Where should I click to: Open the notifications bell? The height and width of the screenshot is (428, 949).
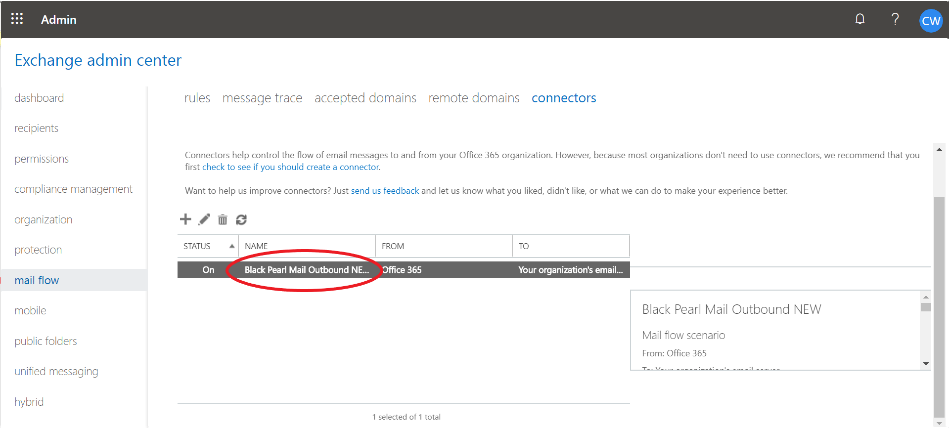[x=859, y=19]
